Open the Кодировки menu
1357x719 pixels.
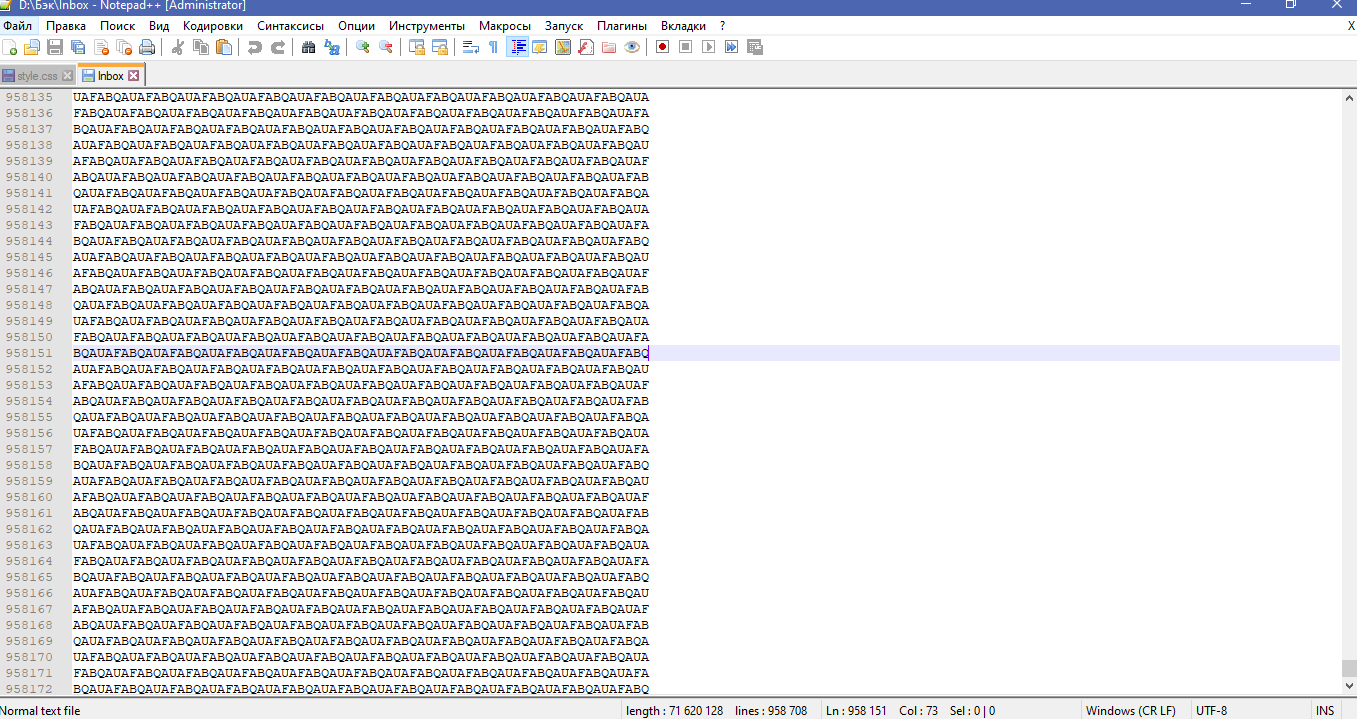213,26
